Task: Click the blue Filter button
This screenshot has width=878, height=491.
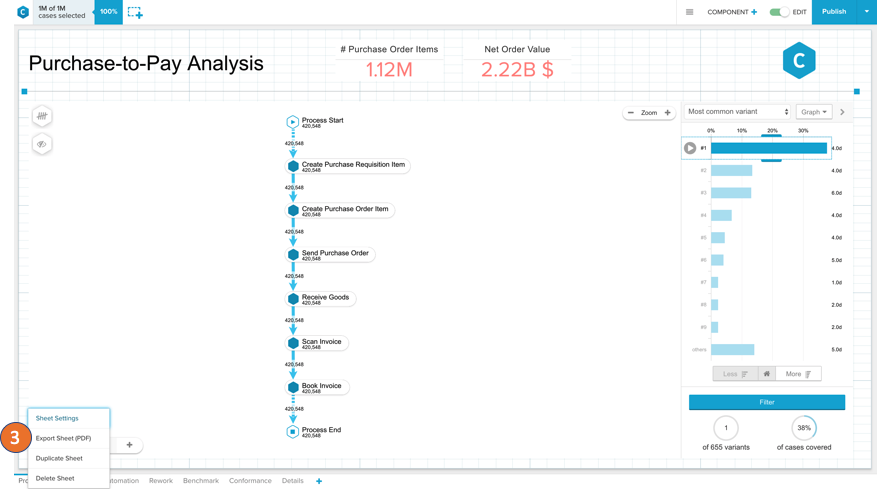Action: [x=766, y=402]
